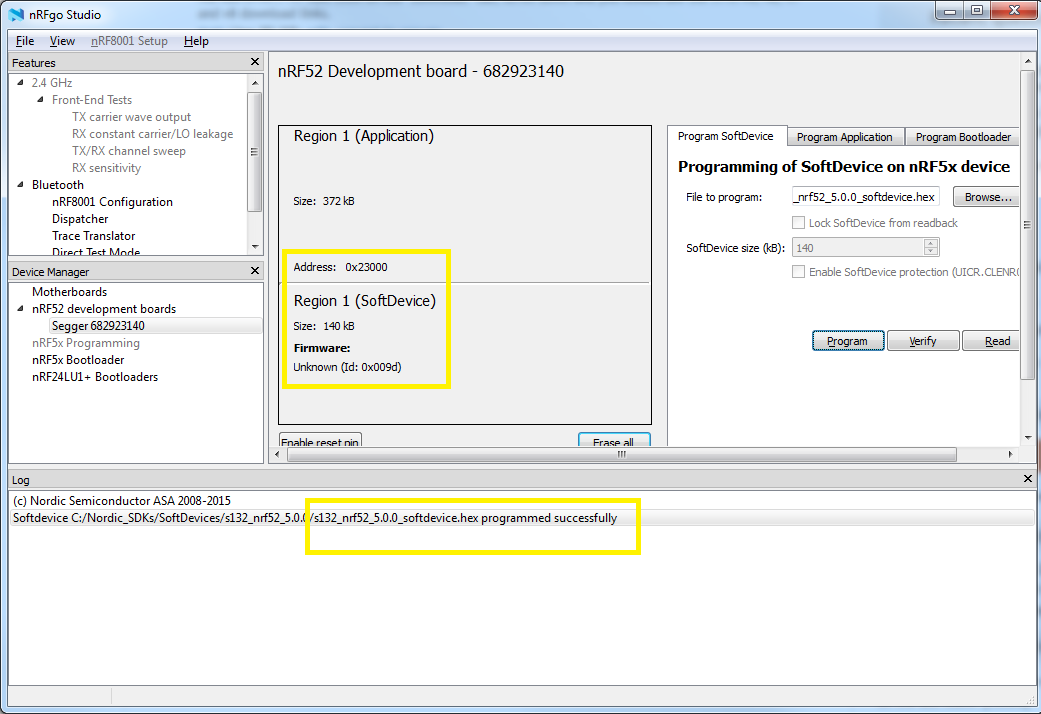Click main panel vertical scrollbar up arrow

point(1028,62)
